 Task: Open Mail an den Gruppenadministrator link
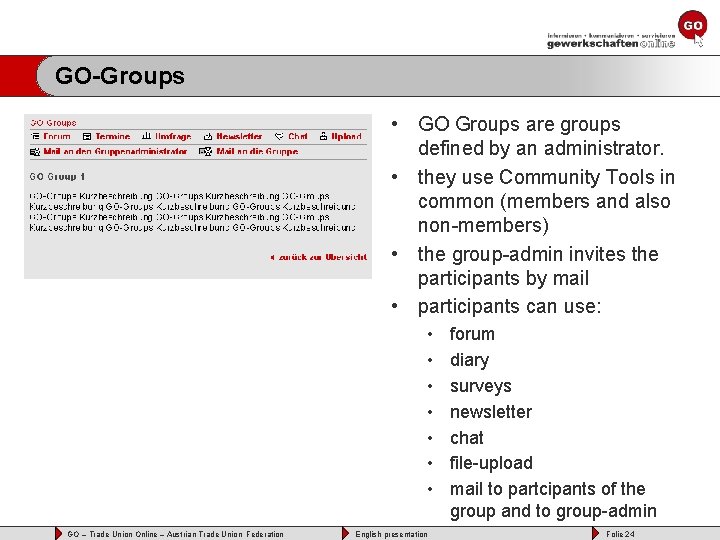[115, 151]
